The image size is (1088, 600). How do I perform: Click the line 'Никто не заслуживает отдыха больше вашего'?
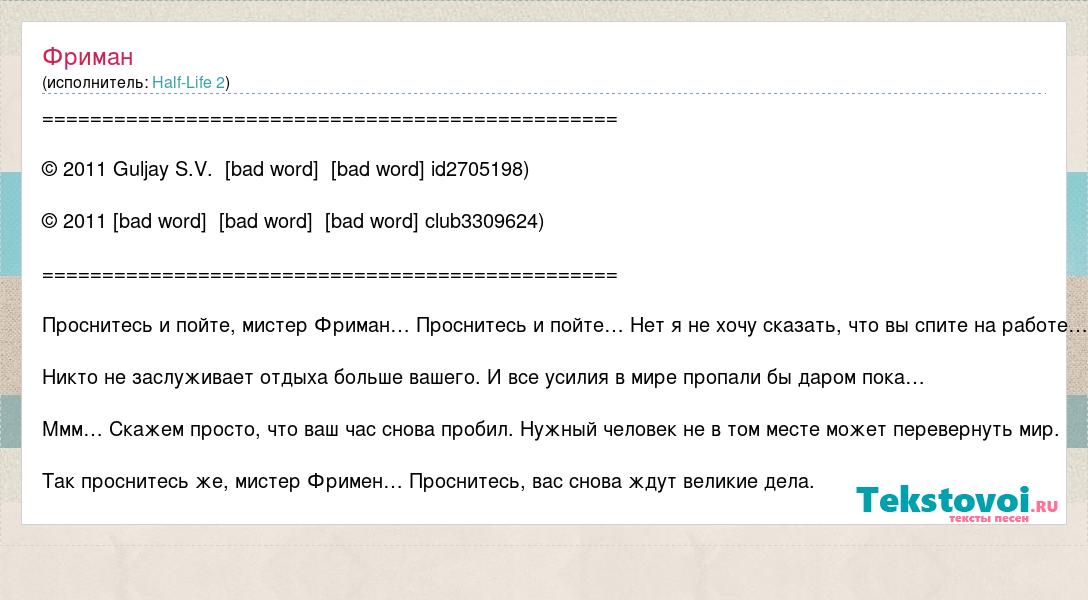[x=483, y=377]
